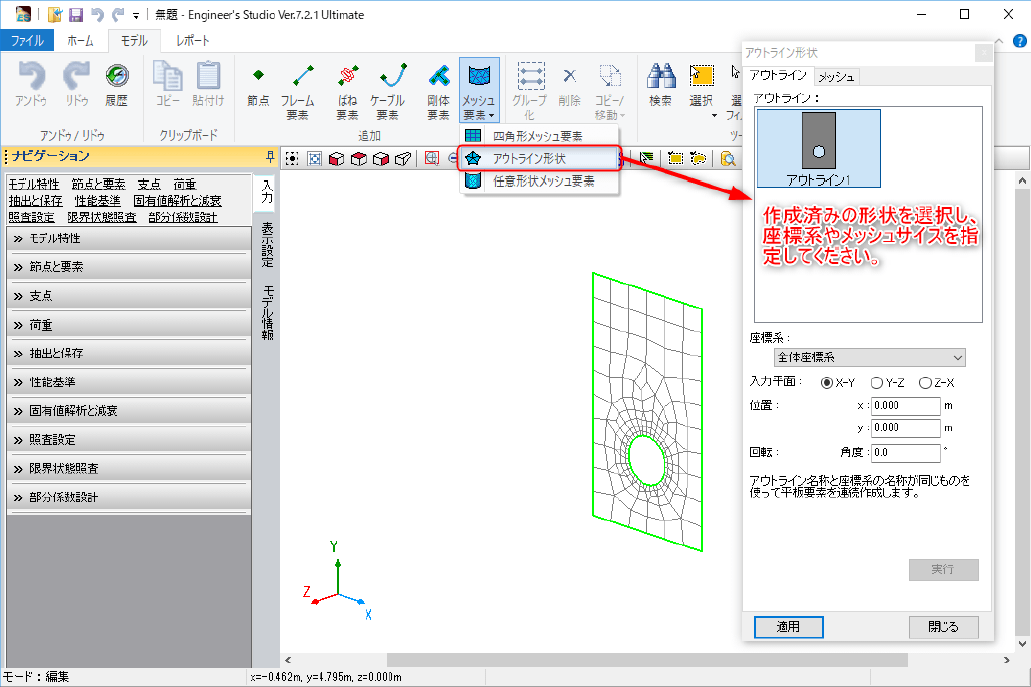1031x687 pixels.
Task: Click the 閉じる (Close) button
Action: [x=944, y=627]
